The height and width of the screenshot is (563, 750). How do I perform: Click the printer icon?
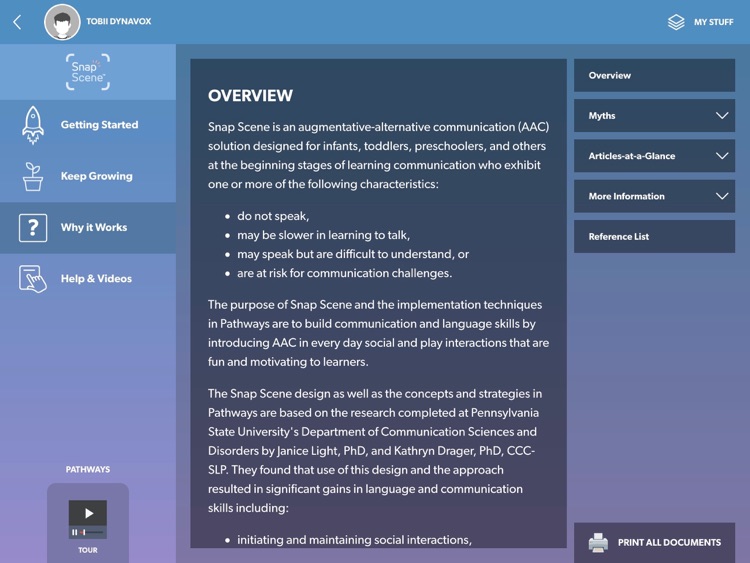(x=598, y=542)
